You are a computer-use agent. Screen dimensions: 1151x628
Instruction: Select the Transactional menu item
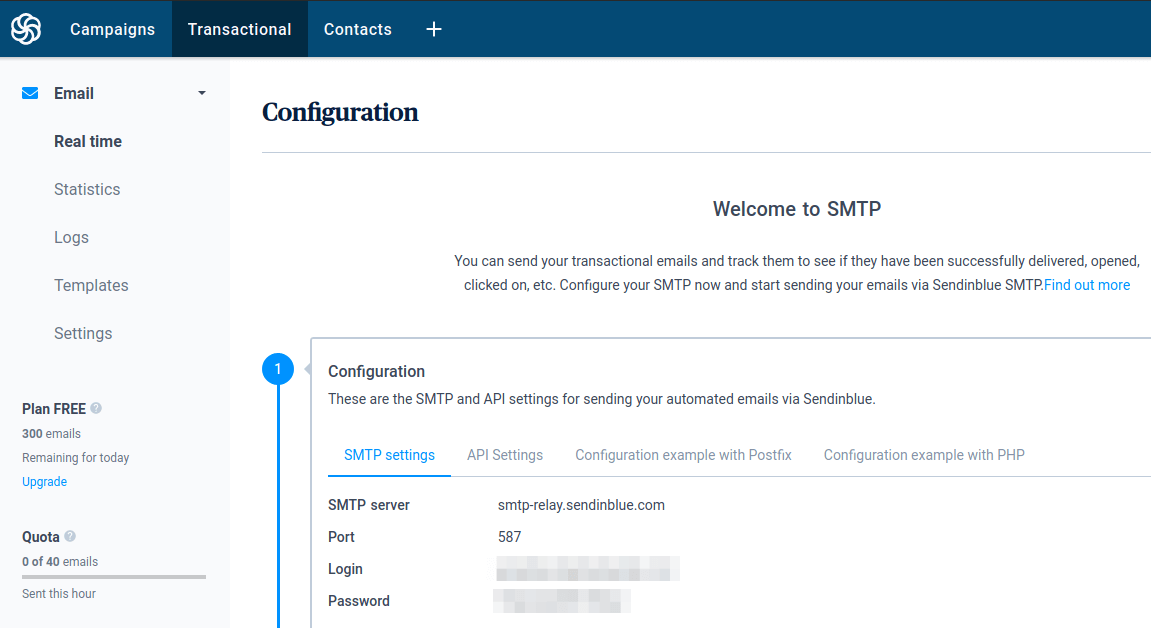pyautogui.click(x=239, y=29)
